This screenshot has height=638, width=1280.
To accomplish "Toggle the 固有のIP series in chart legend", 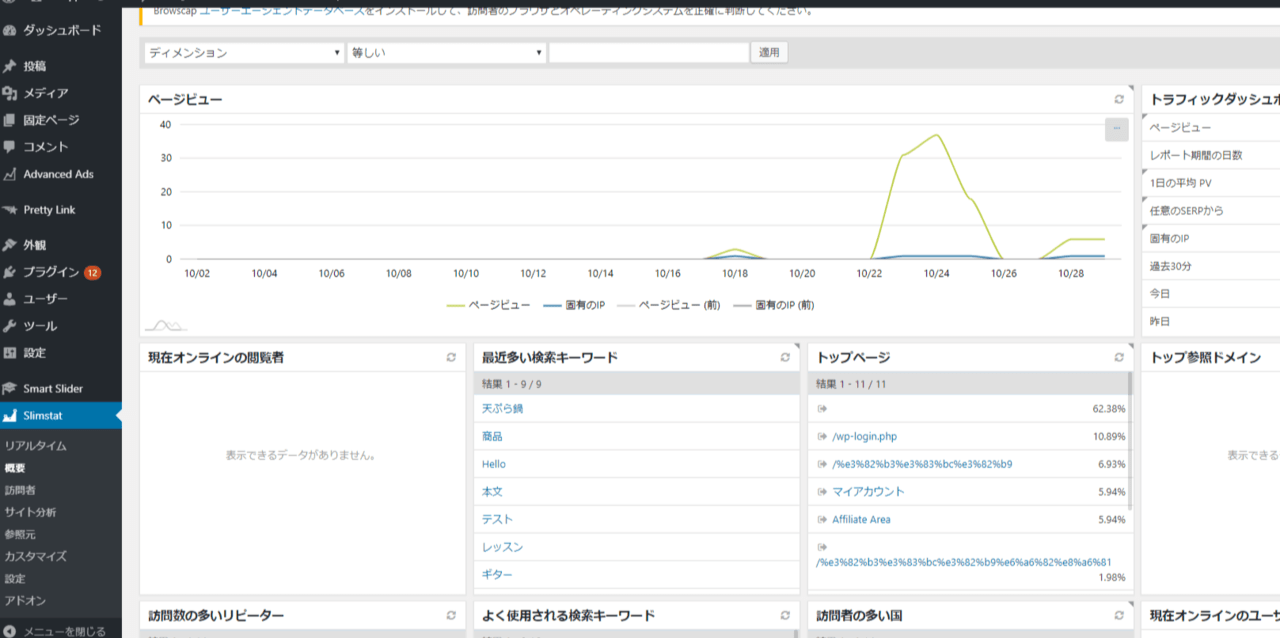I will (x=575, y=304).
